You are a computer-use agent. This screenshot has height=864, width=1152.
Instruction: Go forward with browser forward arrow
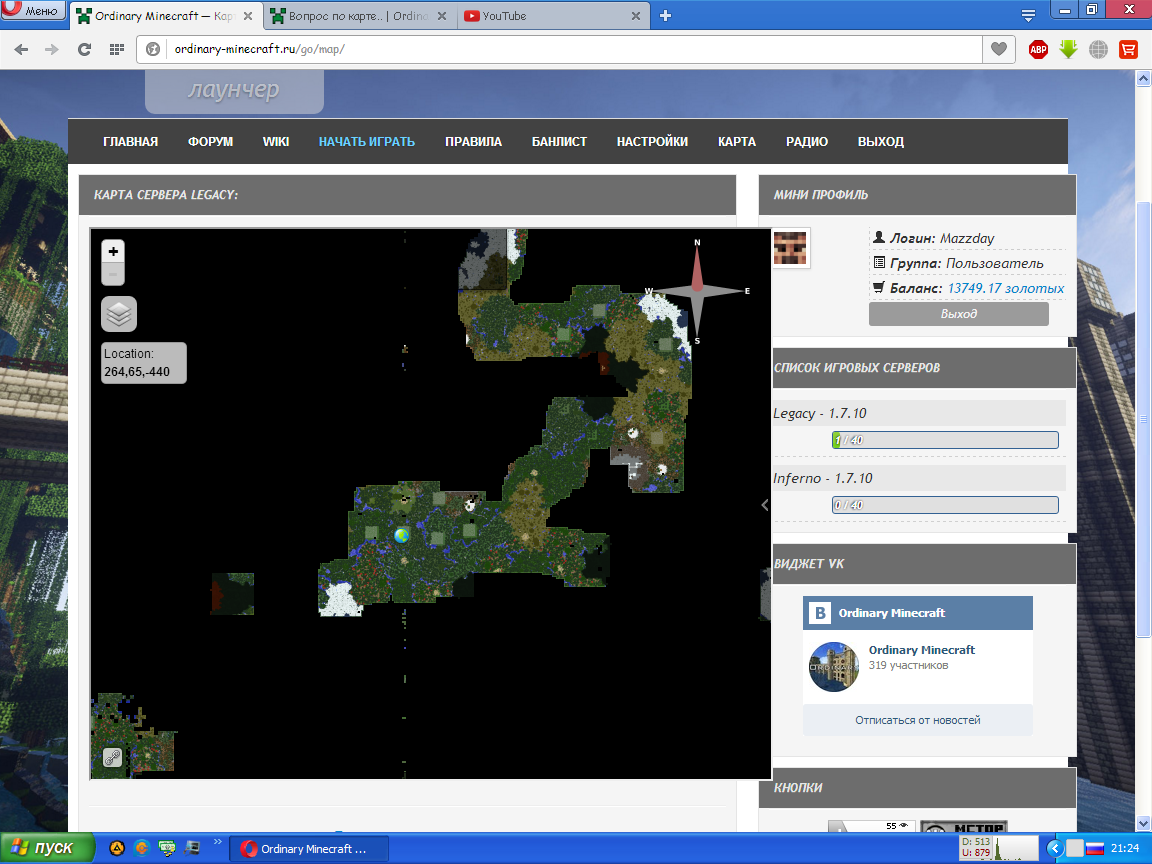51,49
